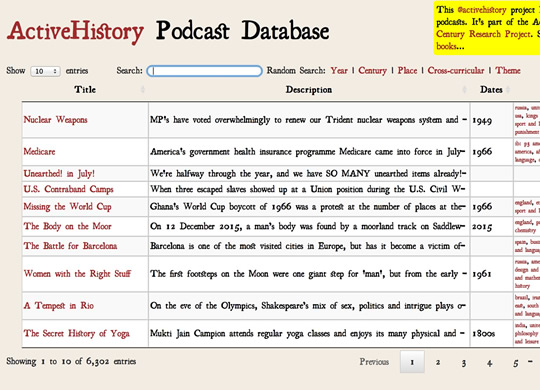Open the U.S. Contraband Camps podcast
540x390 pixels.
coord(68,189)
